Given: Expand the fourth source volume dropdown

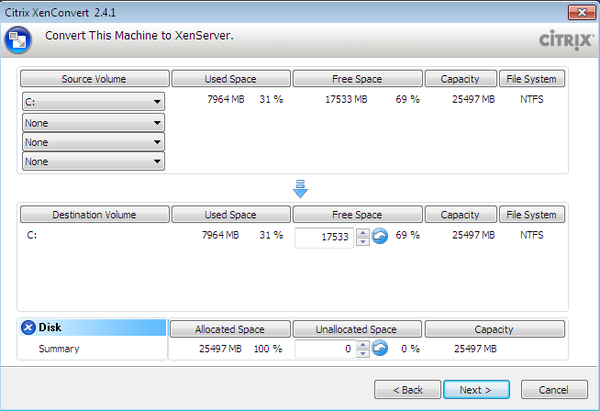Looking at the screenshot, I should point(93,161).
